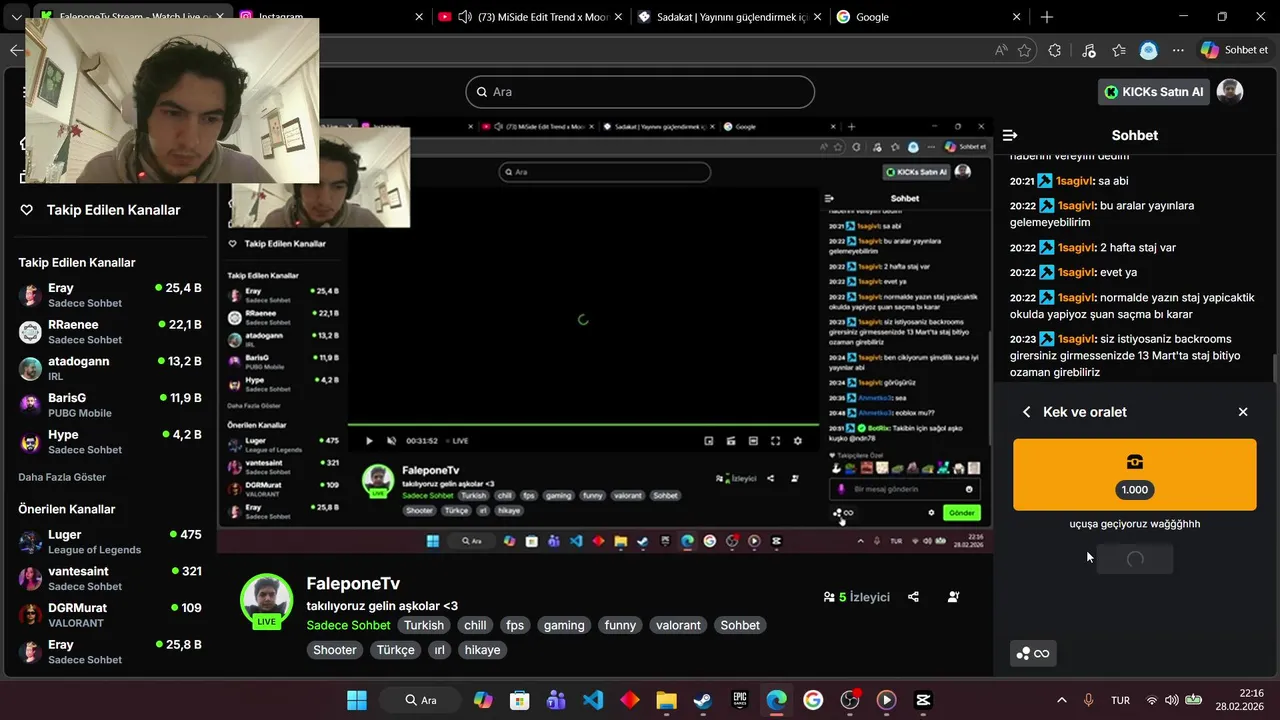Open OBS Studio from the taskbar
The width and height of the screenshot is (1280, 720).
pos(850,700)
